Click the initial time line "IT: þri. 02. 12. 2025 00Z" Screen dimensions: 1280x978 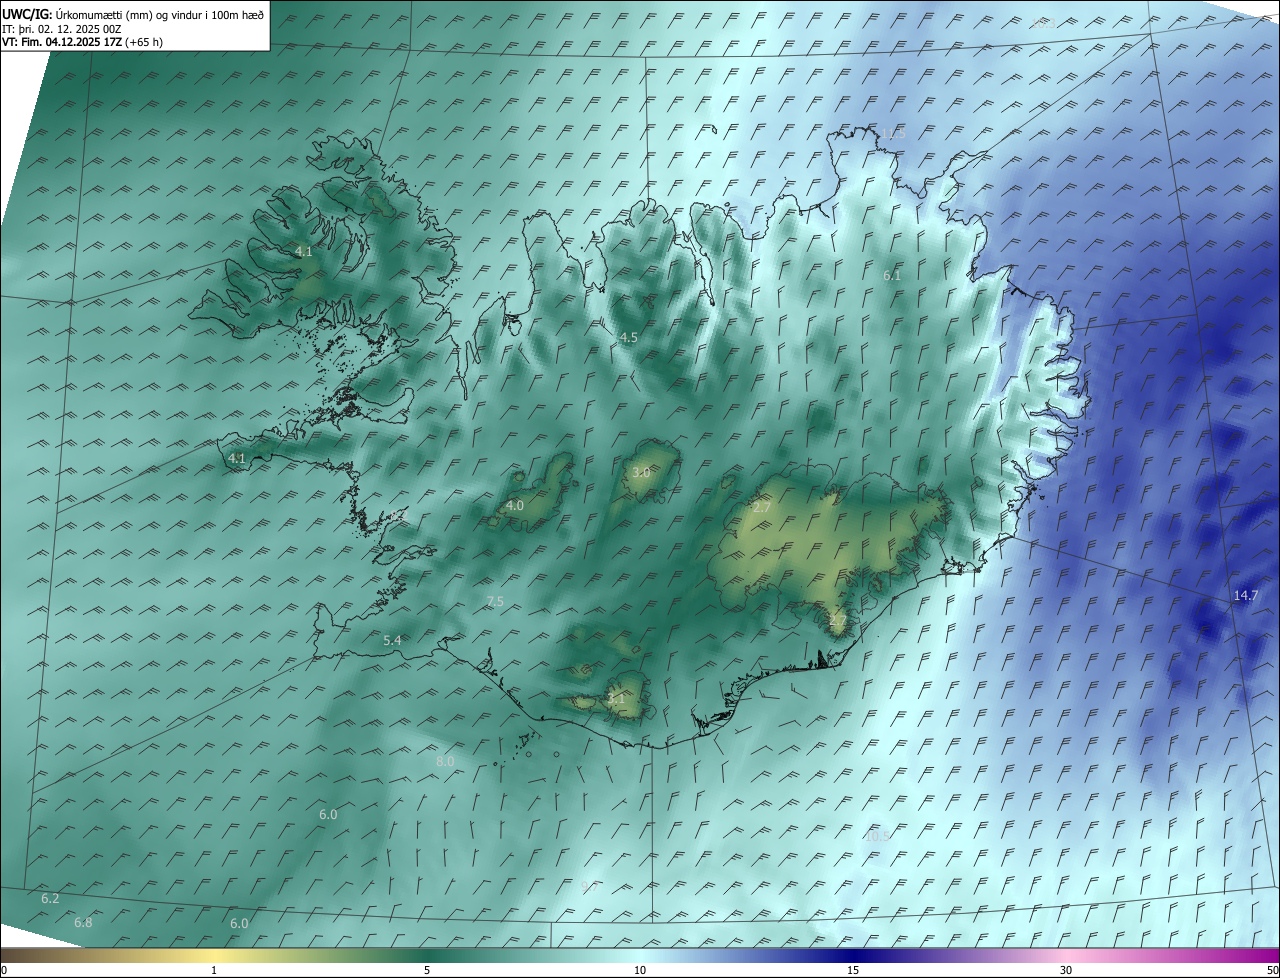click(64, 28)
